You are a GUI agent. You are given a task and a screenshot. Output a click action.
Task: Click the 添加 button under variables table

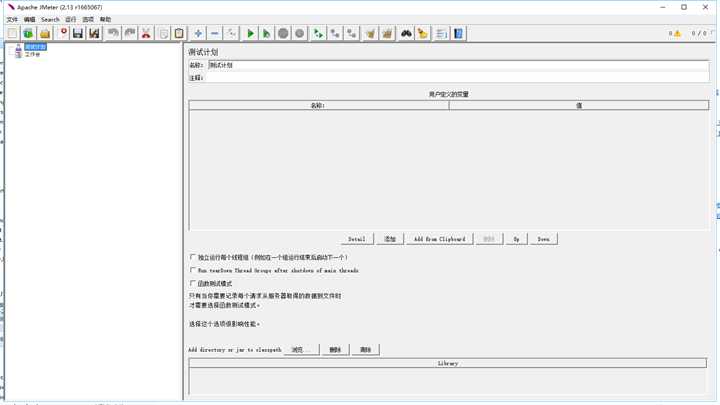[x=390, y=239]
